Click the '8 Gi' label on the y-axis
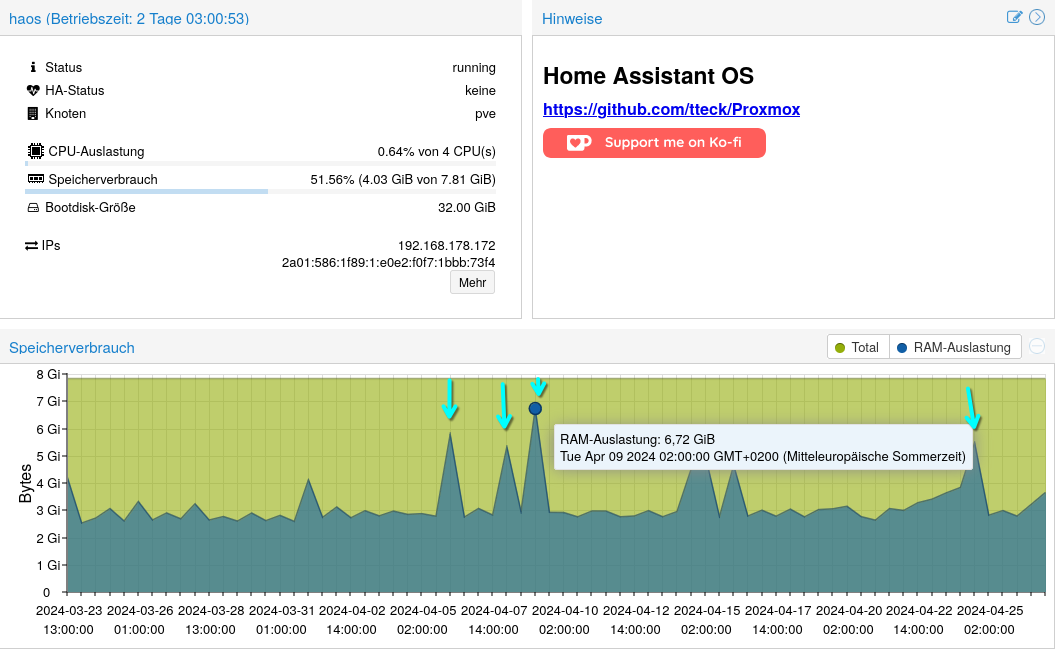The image size is (1060, 657). pos(49,374)
